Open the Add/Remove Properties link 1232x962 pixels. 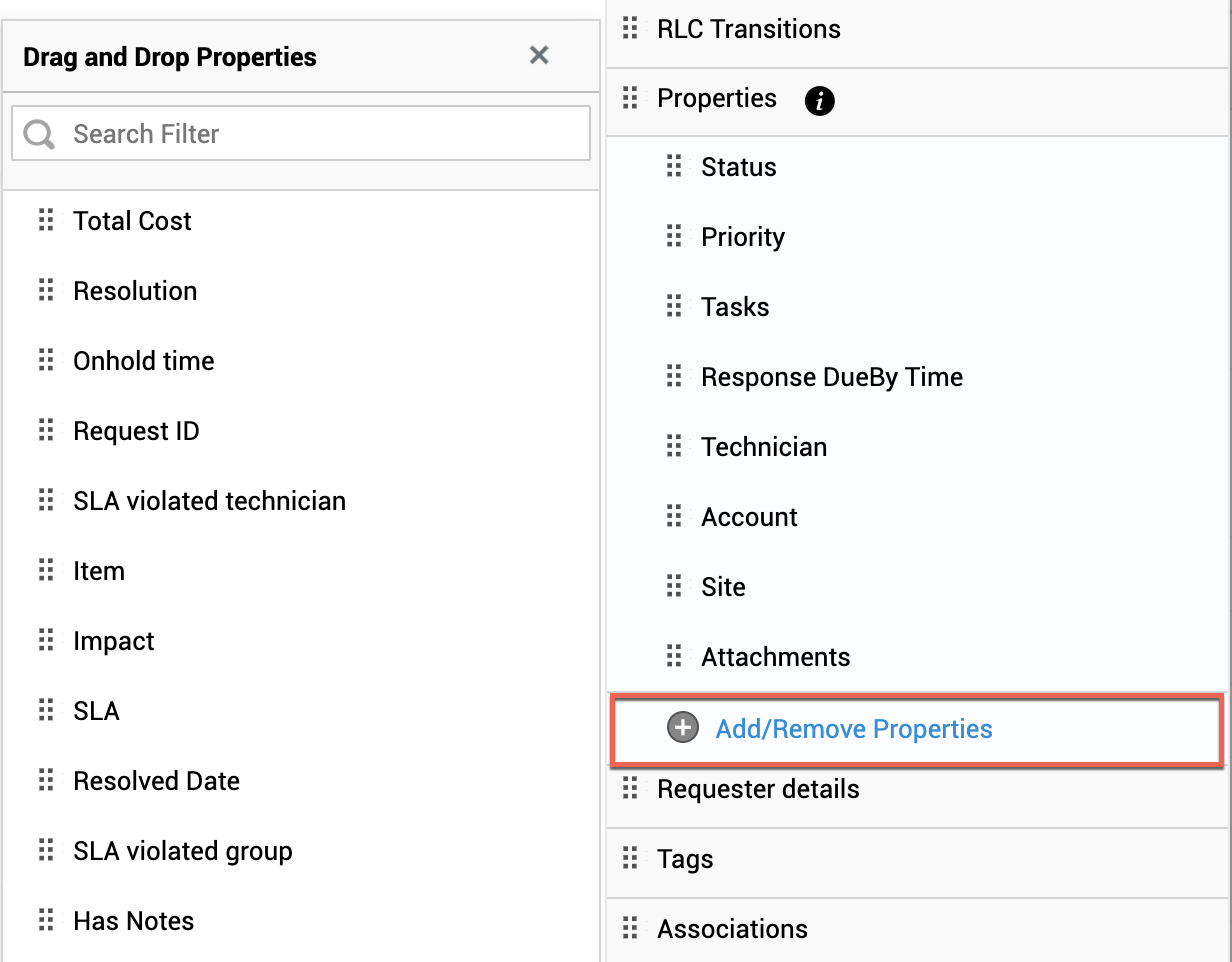(x=854, y=729)
